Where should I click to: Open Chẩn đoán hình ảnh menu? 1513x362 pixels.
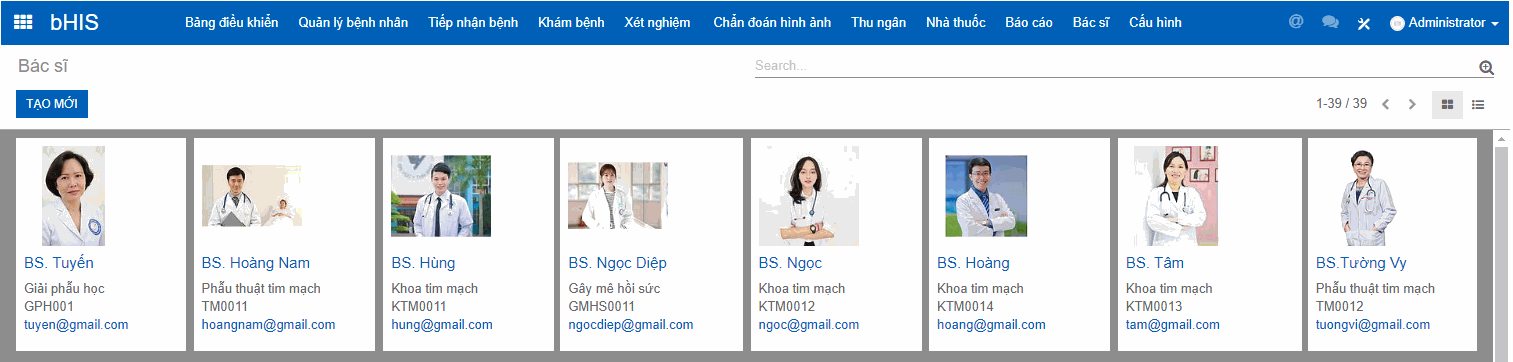pos(772,22)
